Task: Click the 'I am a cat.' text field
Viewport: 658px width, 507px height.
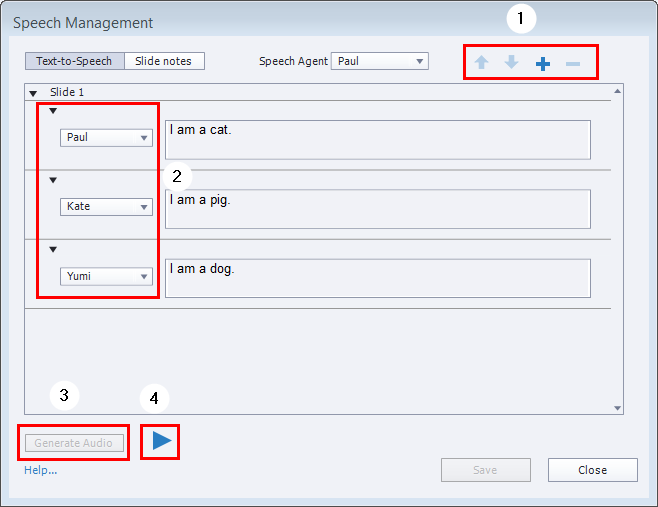Action: [378, 140]
